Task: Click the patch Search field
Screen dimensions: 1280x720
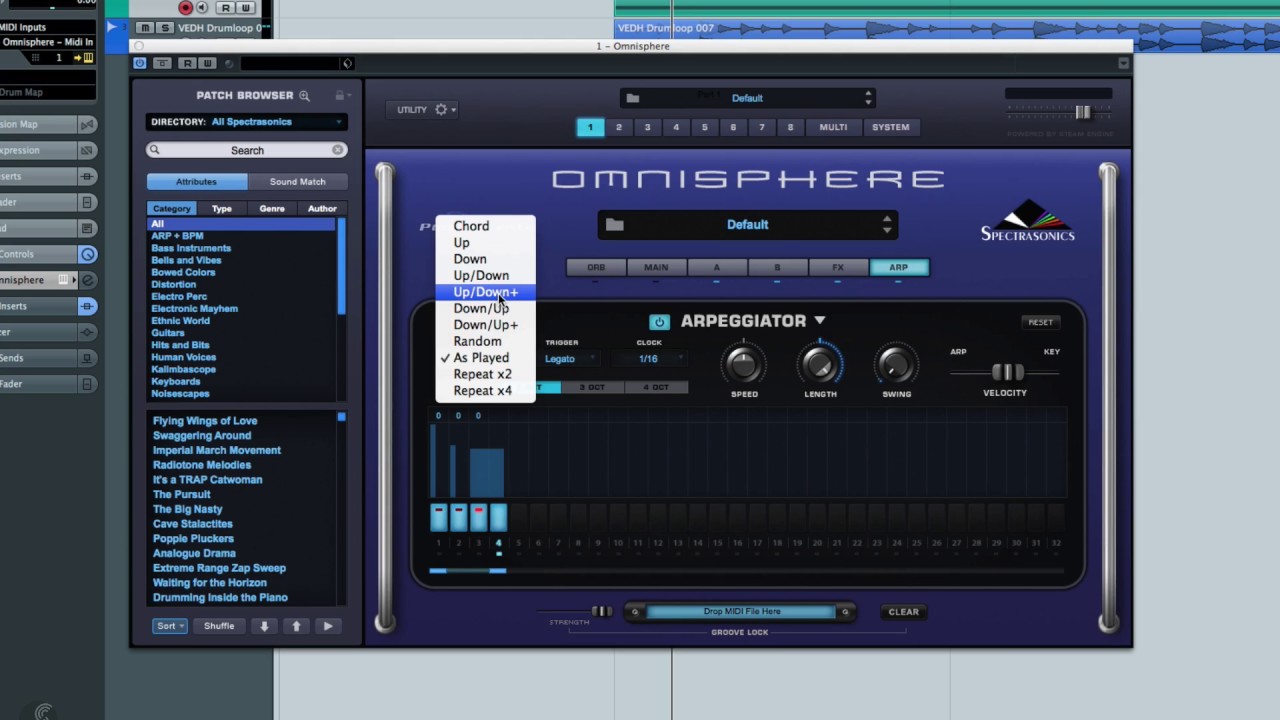Action: (247, 150)
